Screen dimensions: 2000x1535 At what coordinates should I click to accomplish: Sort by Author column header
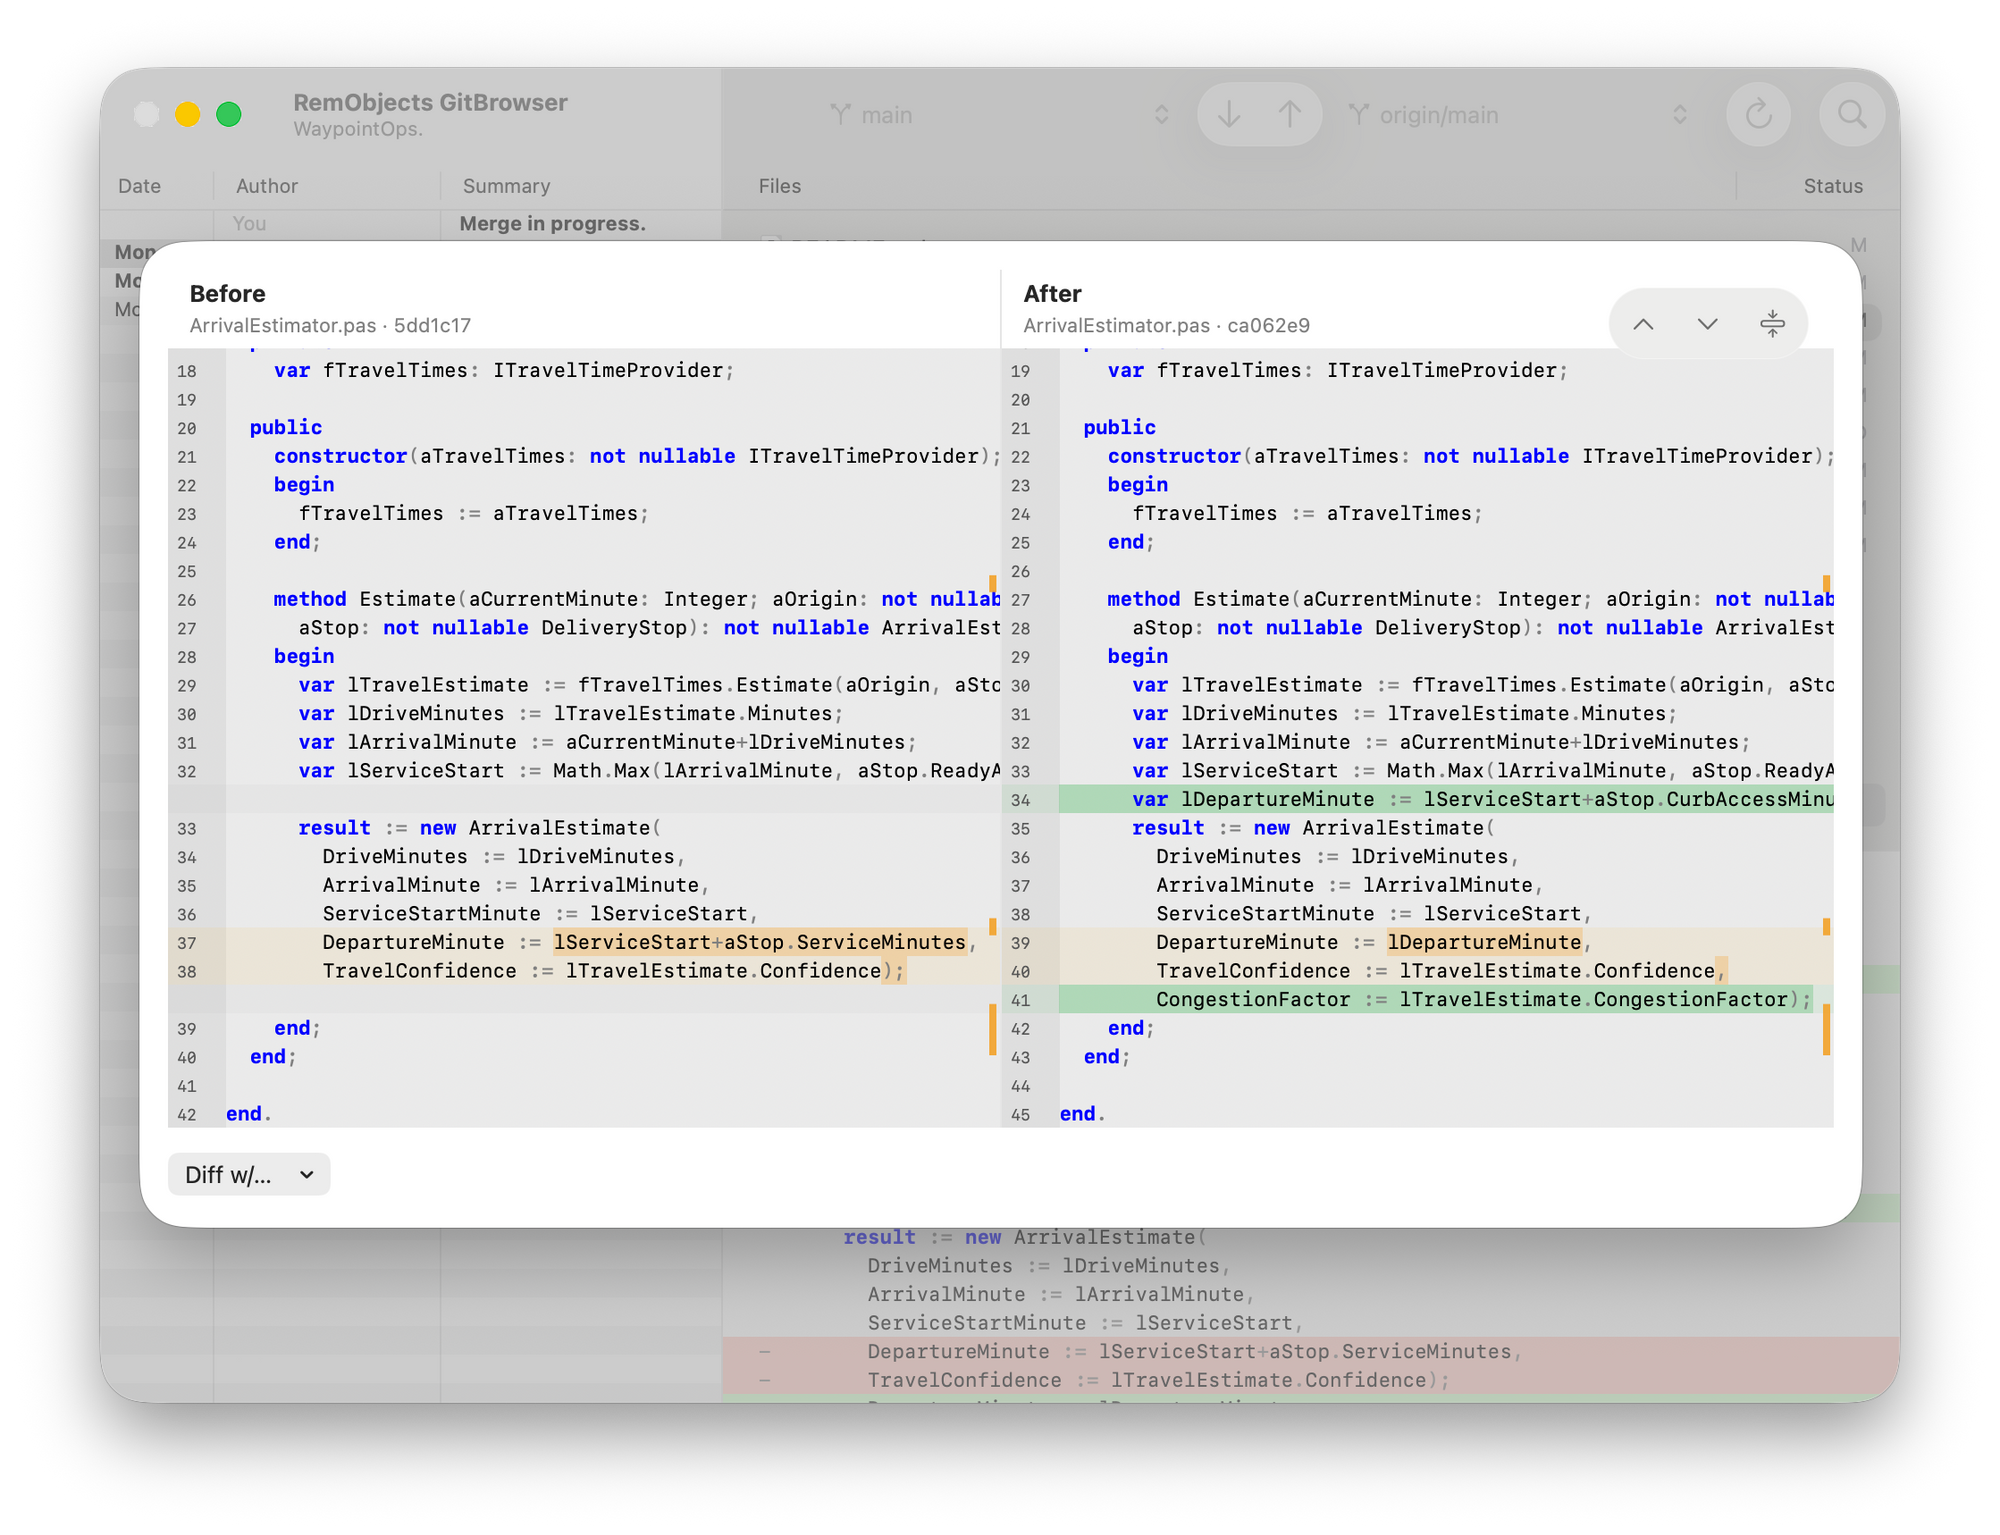(267, 186)
